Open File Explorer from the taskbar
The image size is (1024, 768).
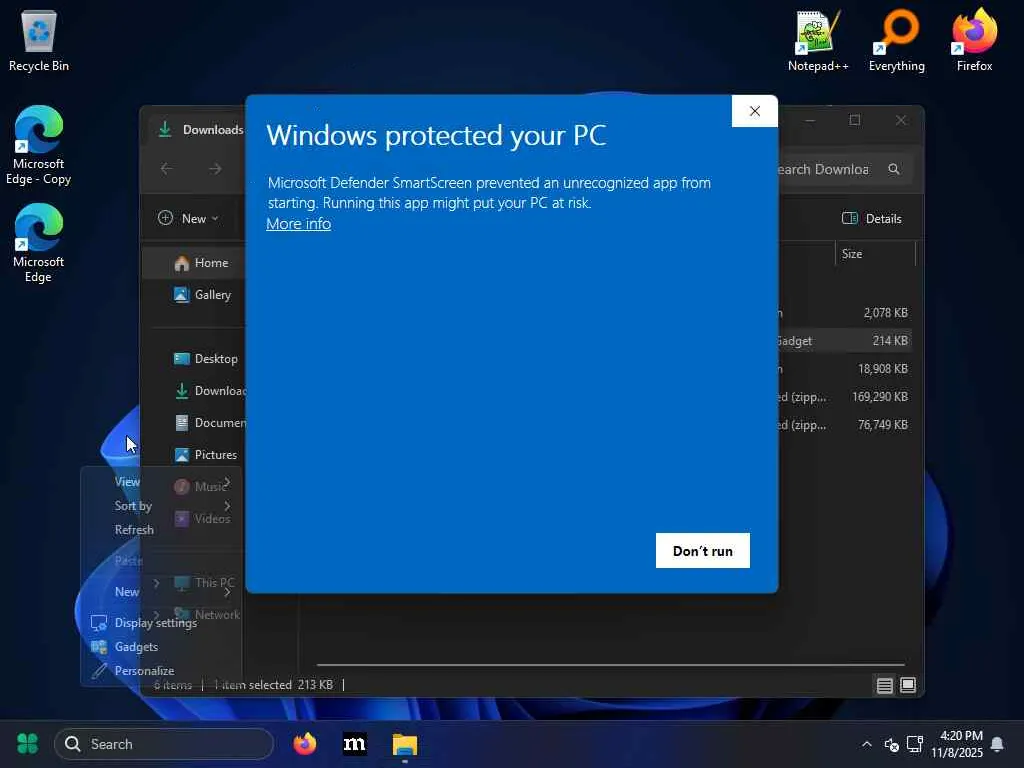[405, 744]
